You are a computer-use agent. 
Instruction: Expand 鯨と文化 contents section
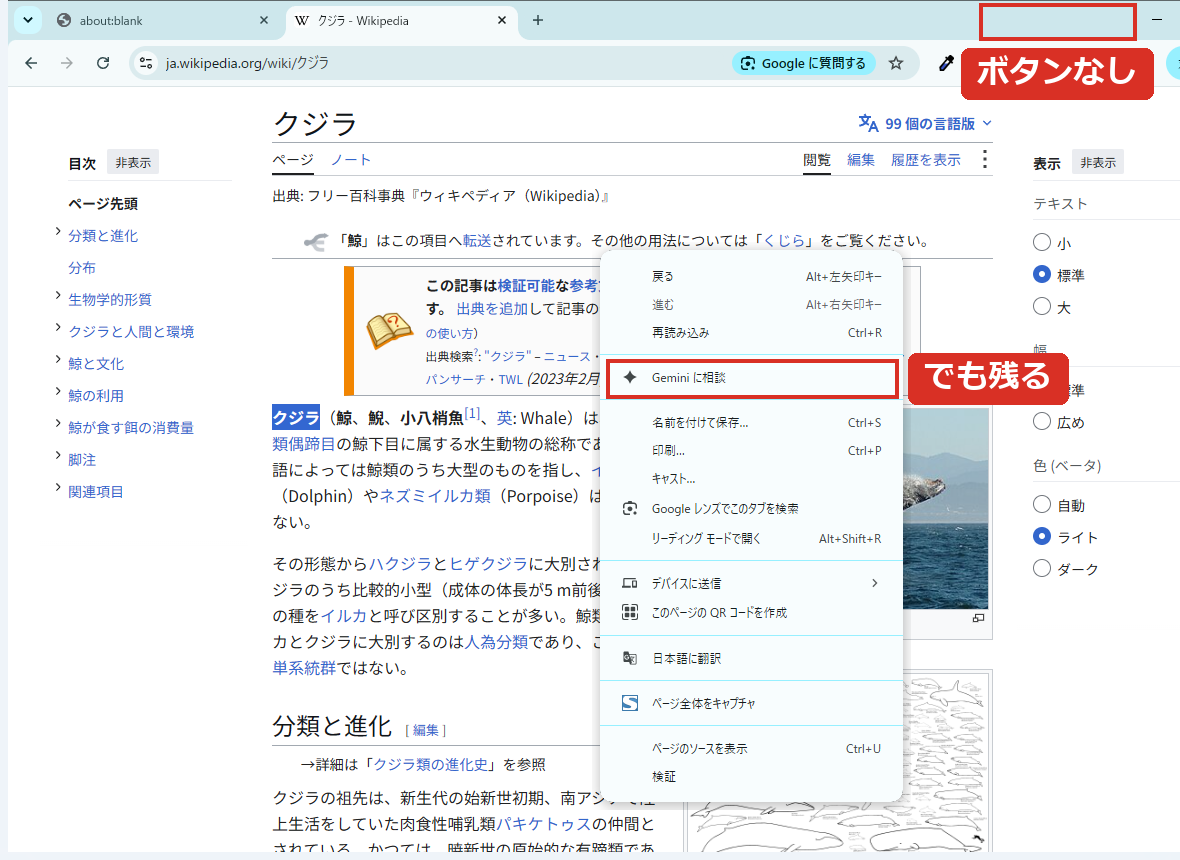(x=57, y=360)
